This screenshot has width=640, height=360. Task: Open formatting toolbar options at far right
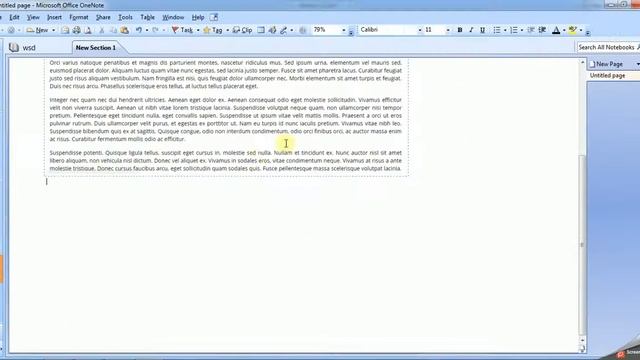pos(588,32)
